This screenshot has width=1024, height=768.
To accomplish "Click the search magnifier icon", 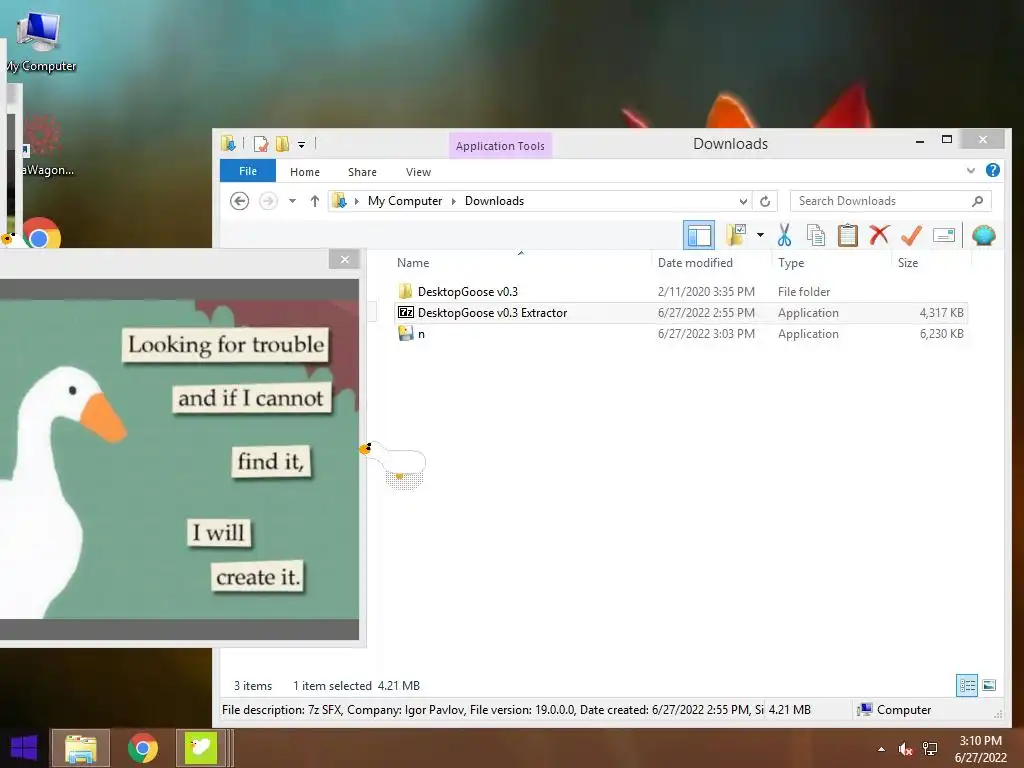I will click(978, 201).
